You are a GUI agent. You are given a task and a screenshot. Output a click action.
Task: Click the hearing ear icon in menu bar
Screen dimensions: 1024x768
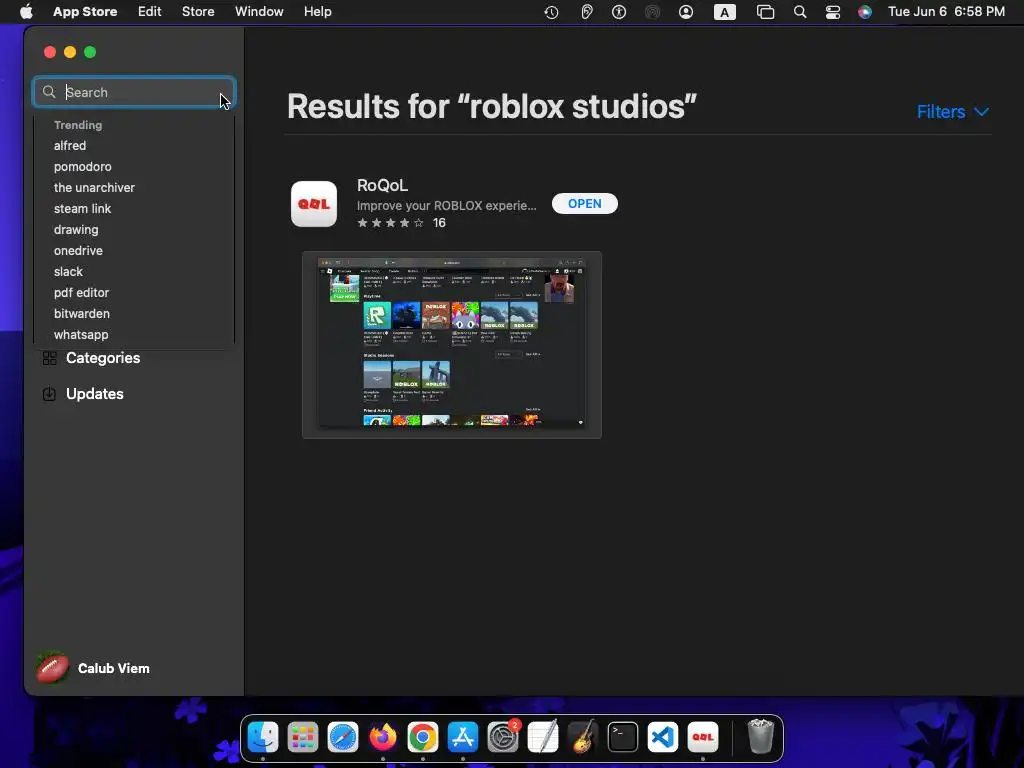(x=586, y=12)
